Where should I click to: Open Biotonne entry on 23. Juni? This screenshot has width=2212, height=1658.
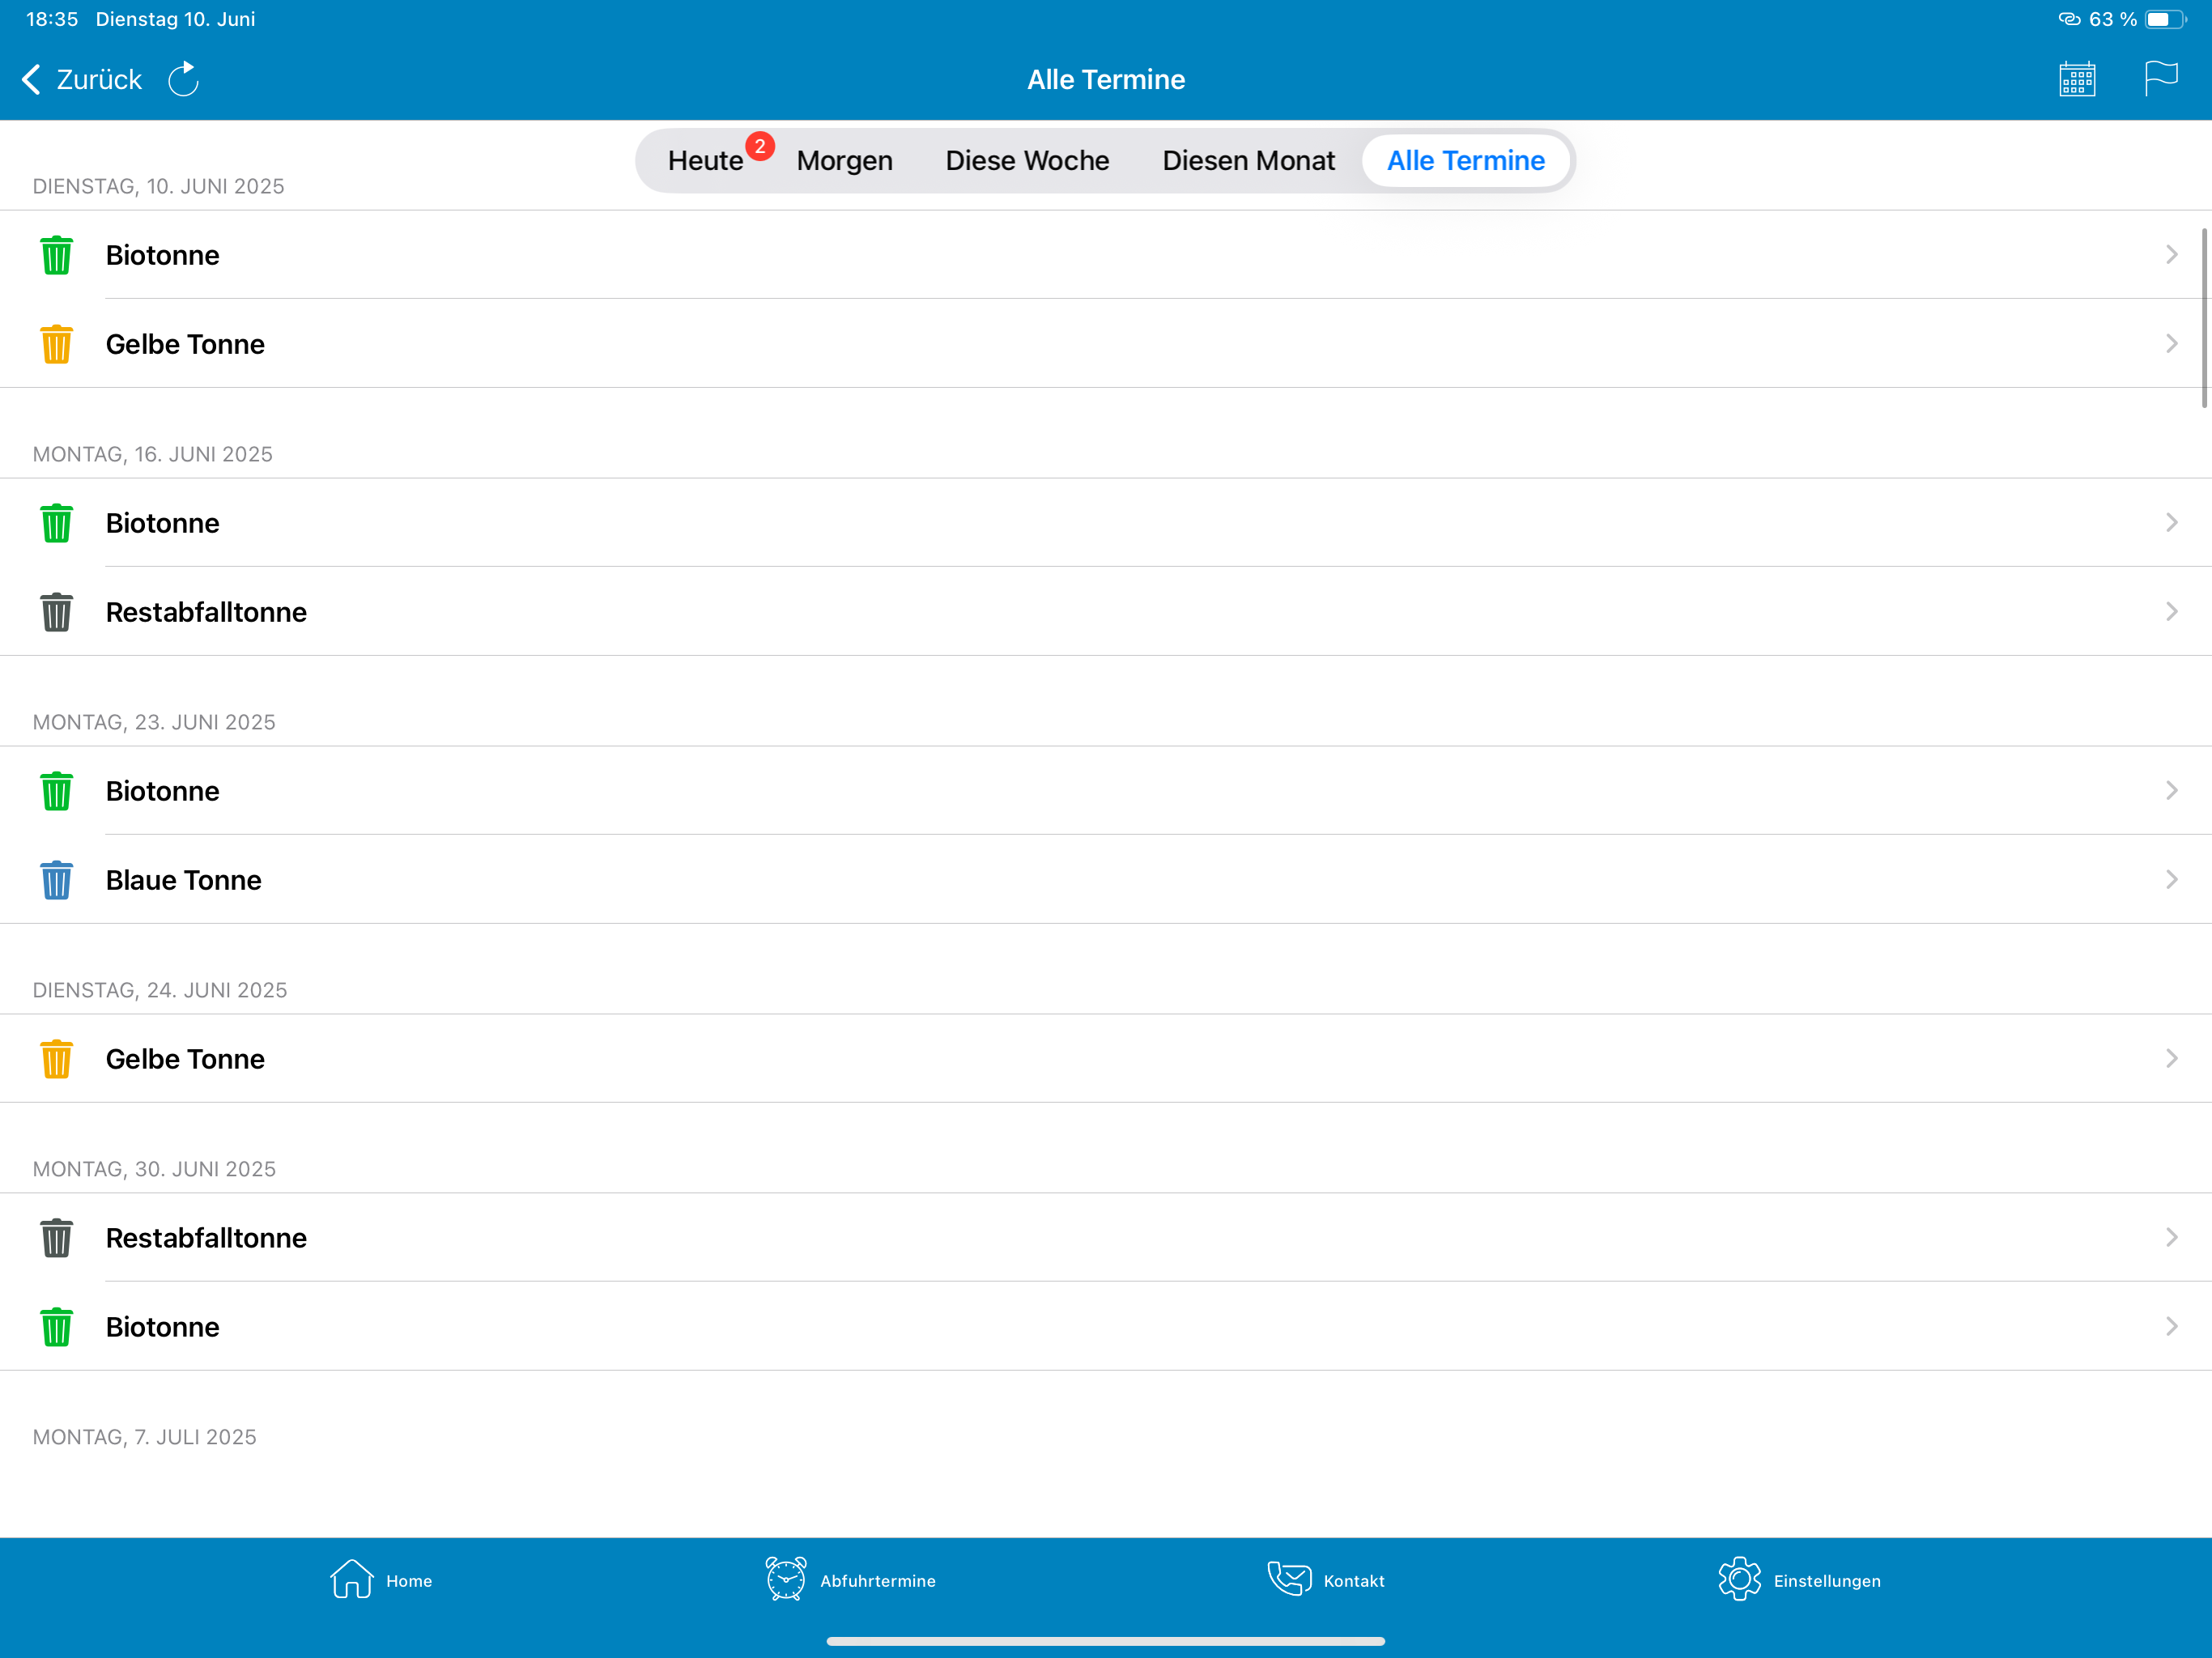point(1106,790)
